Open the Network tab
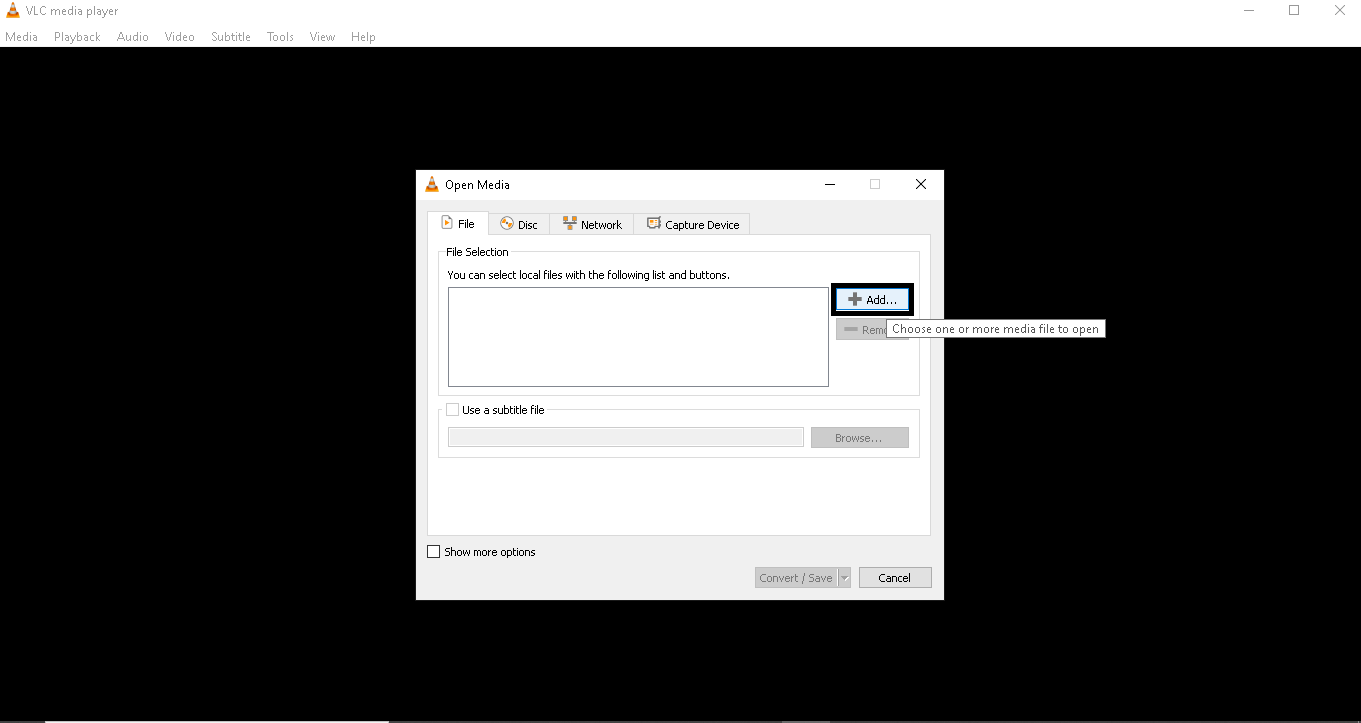 (x=592, y=225)
